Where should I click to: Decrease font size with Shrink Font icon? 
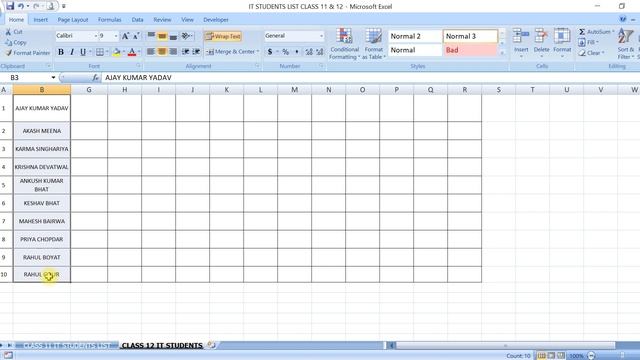point(136,36)
